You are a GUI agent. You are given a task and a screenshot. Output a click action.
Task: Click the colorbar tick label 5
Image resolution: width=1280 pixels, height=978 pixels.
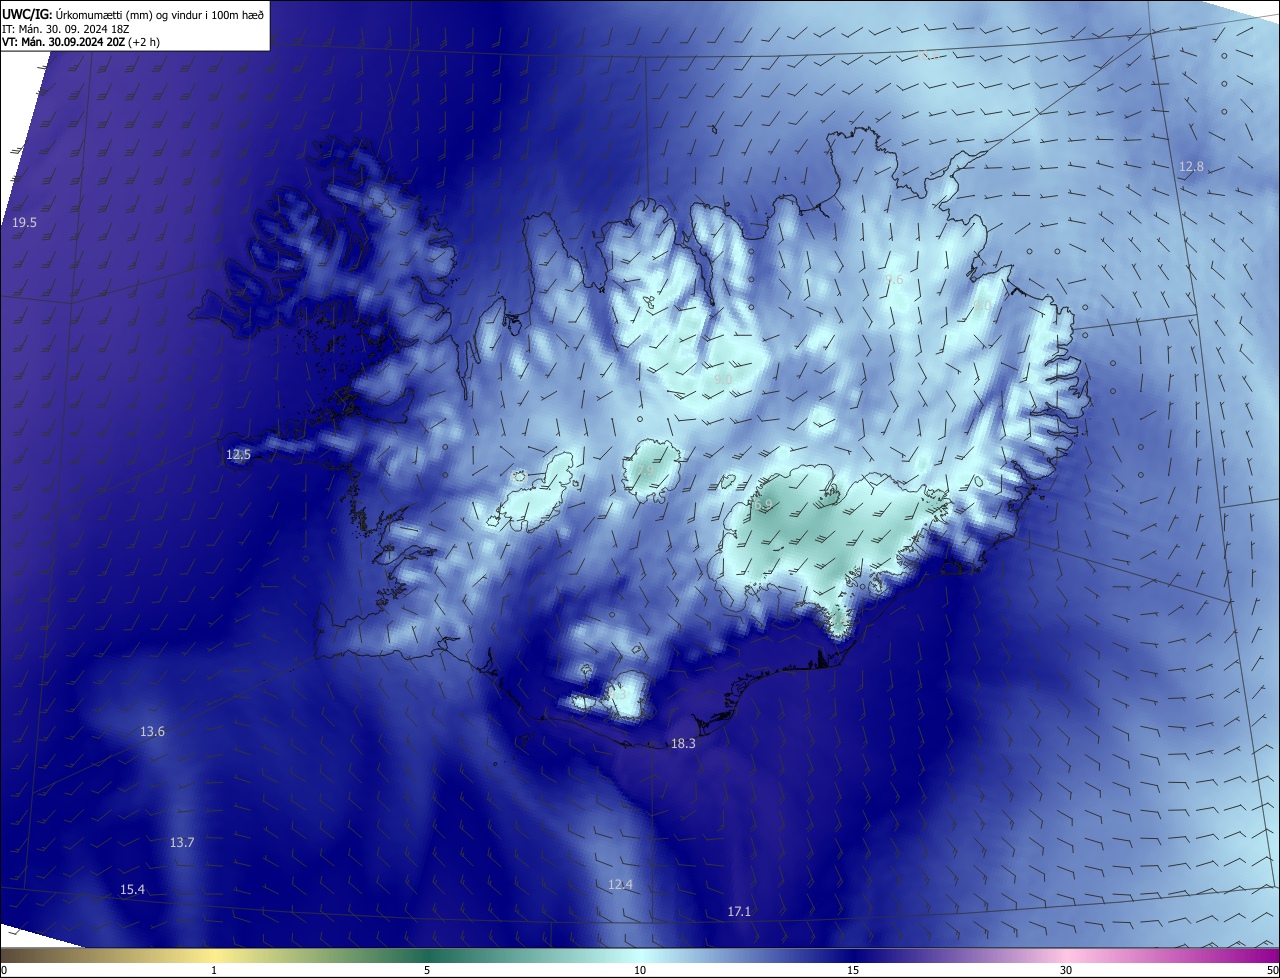427,970
